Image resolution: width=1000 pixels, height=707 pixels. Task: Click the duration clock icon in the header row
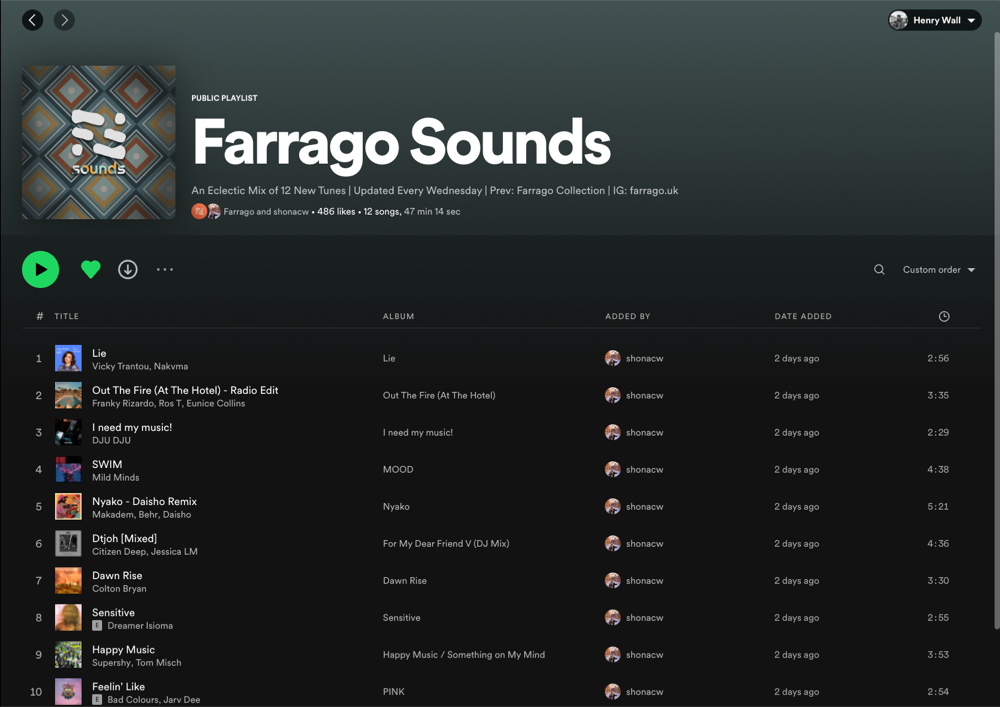943,316
